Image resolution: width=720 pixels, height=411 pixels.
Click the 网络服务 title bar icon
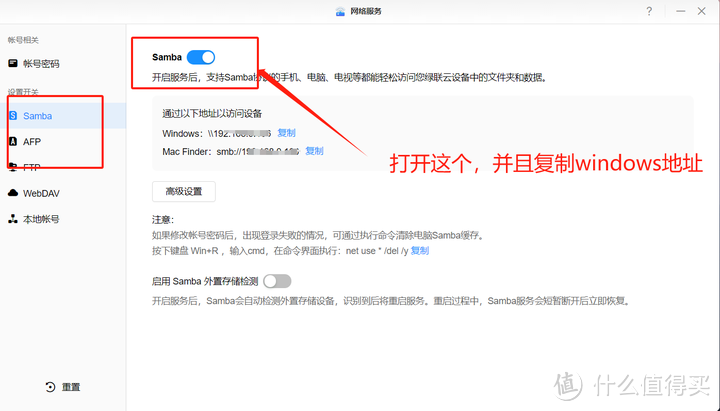(340, 11)
